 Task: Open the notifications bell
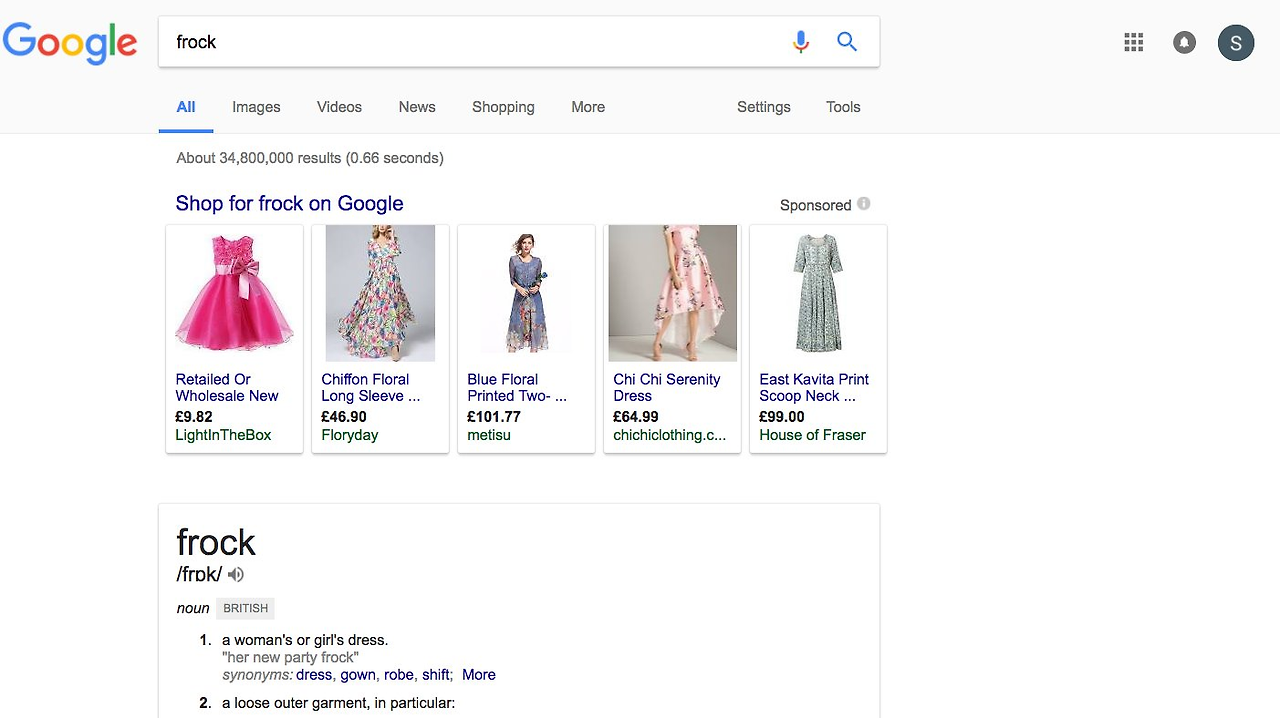(1184, 42)
